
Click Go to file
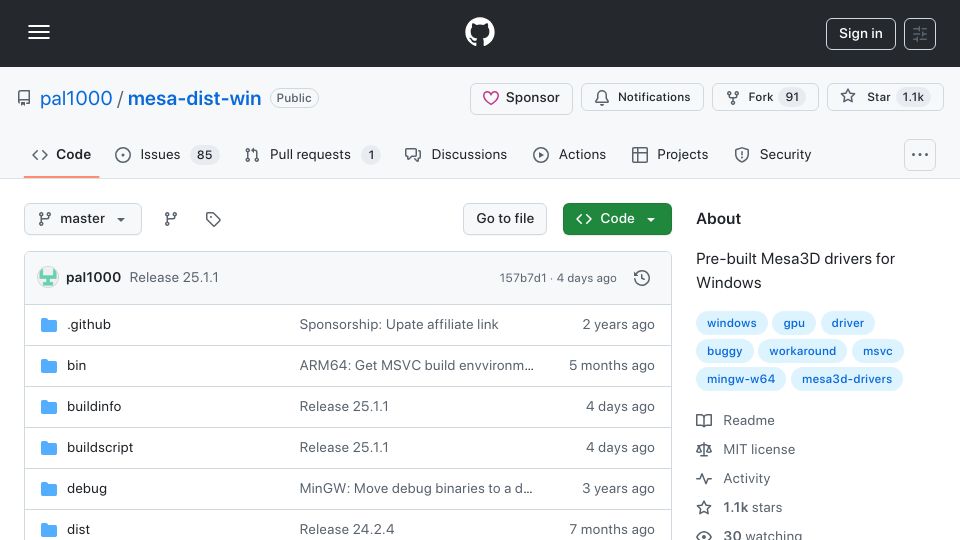tap(504, 219)
